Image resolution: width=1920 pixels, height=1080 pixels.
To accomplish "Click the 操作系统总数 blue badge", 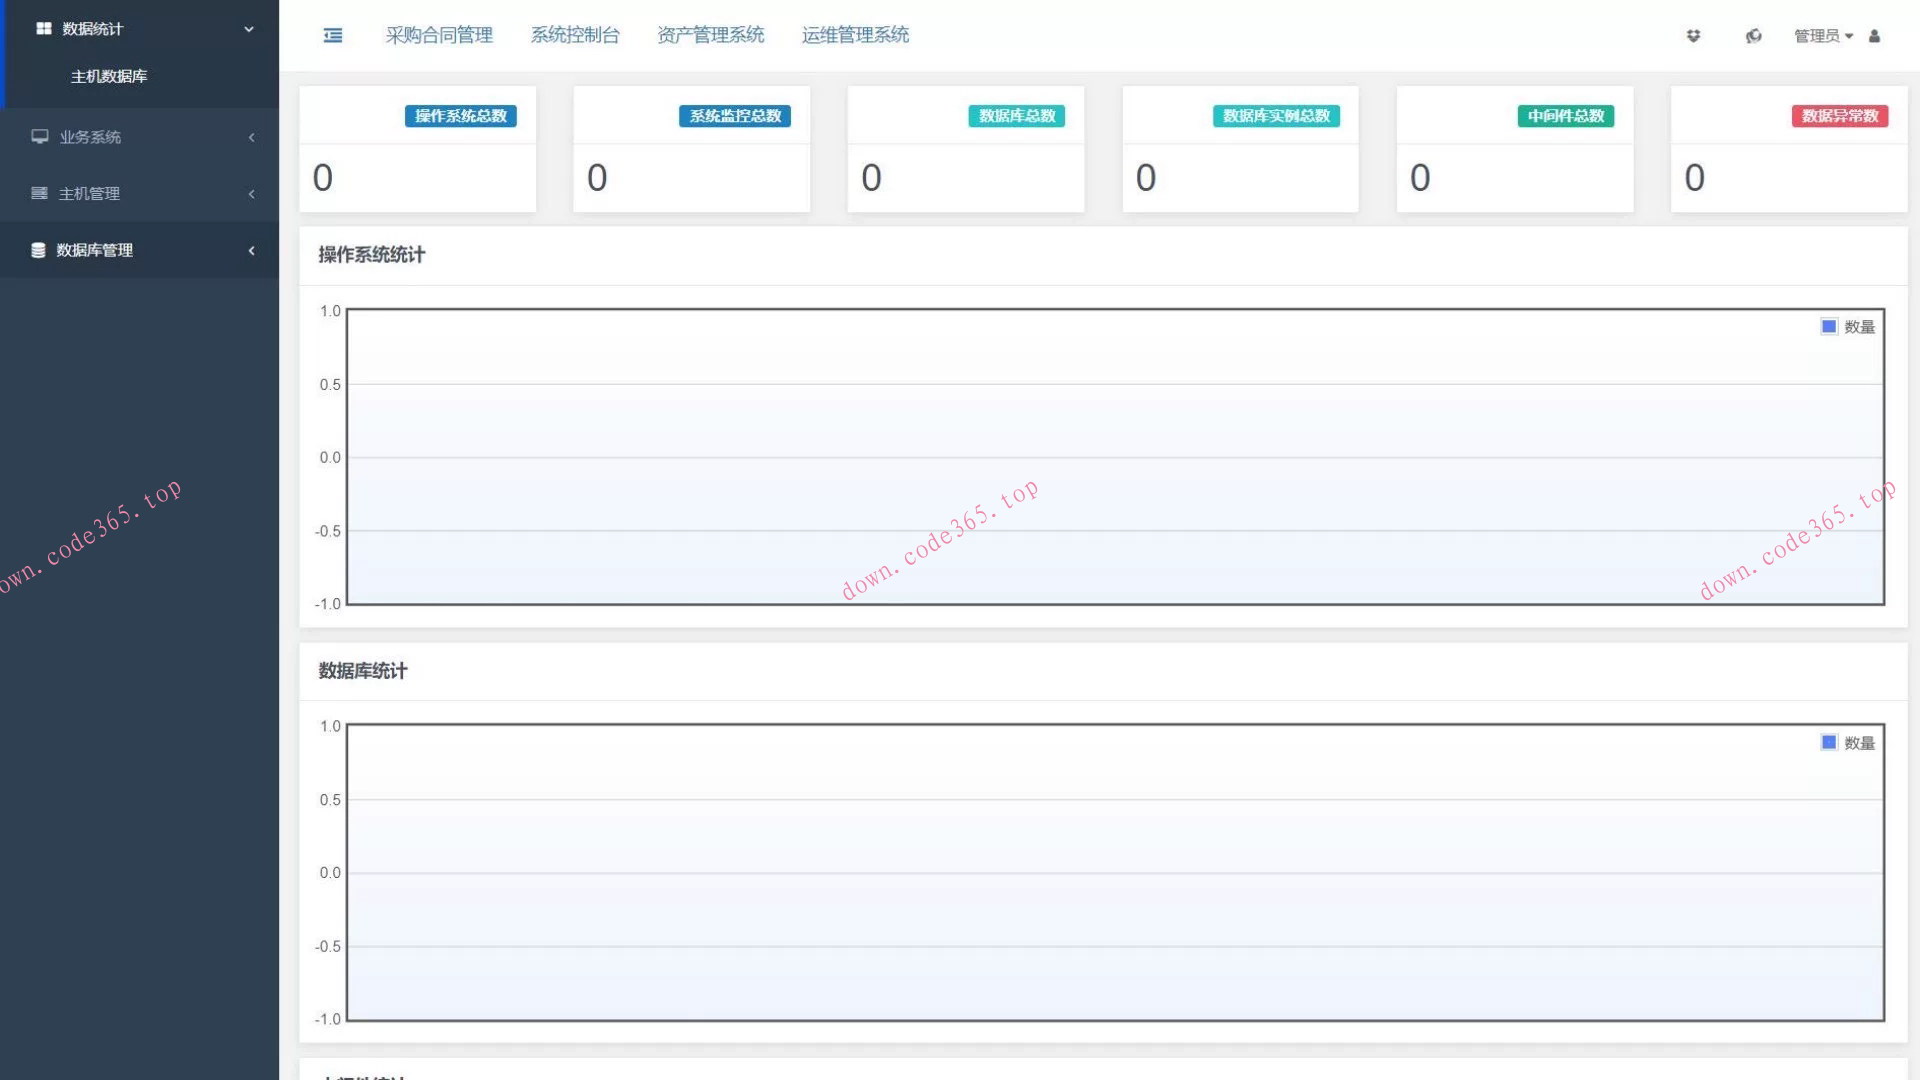I will [460, 116].
